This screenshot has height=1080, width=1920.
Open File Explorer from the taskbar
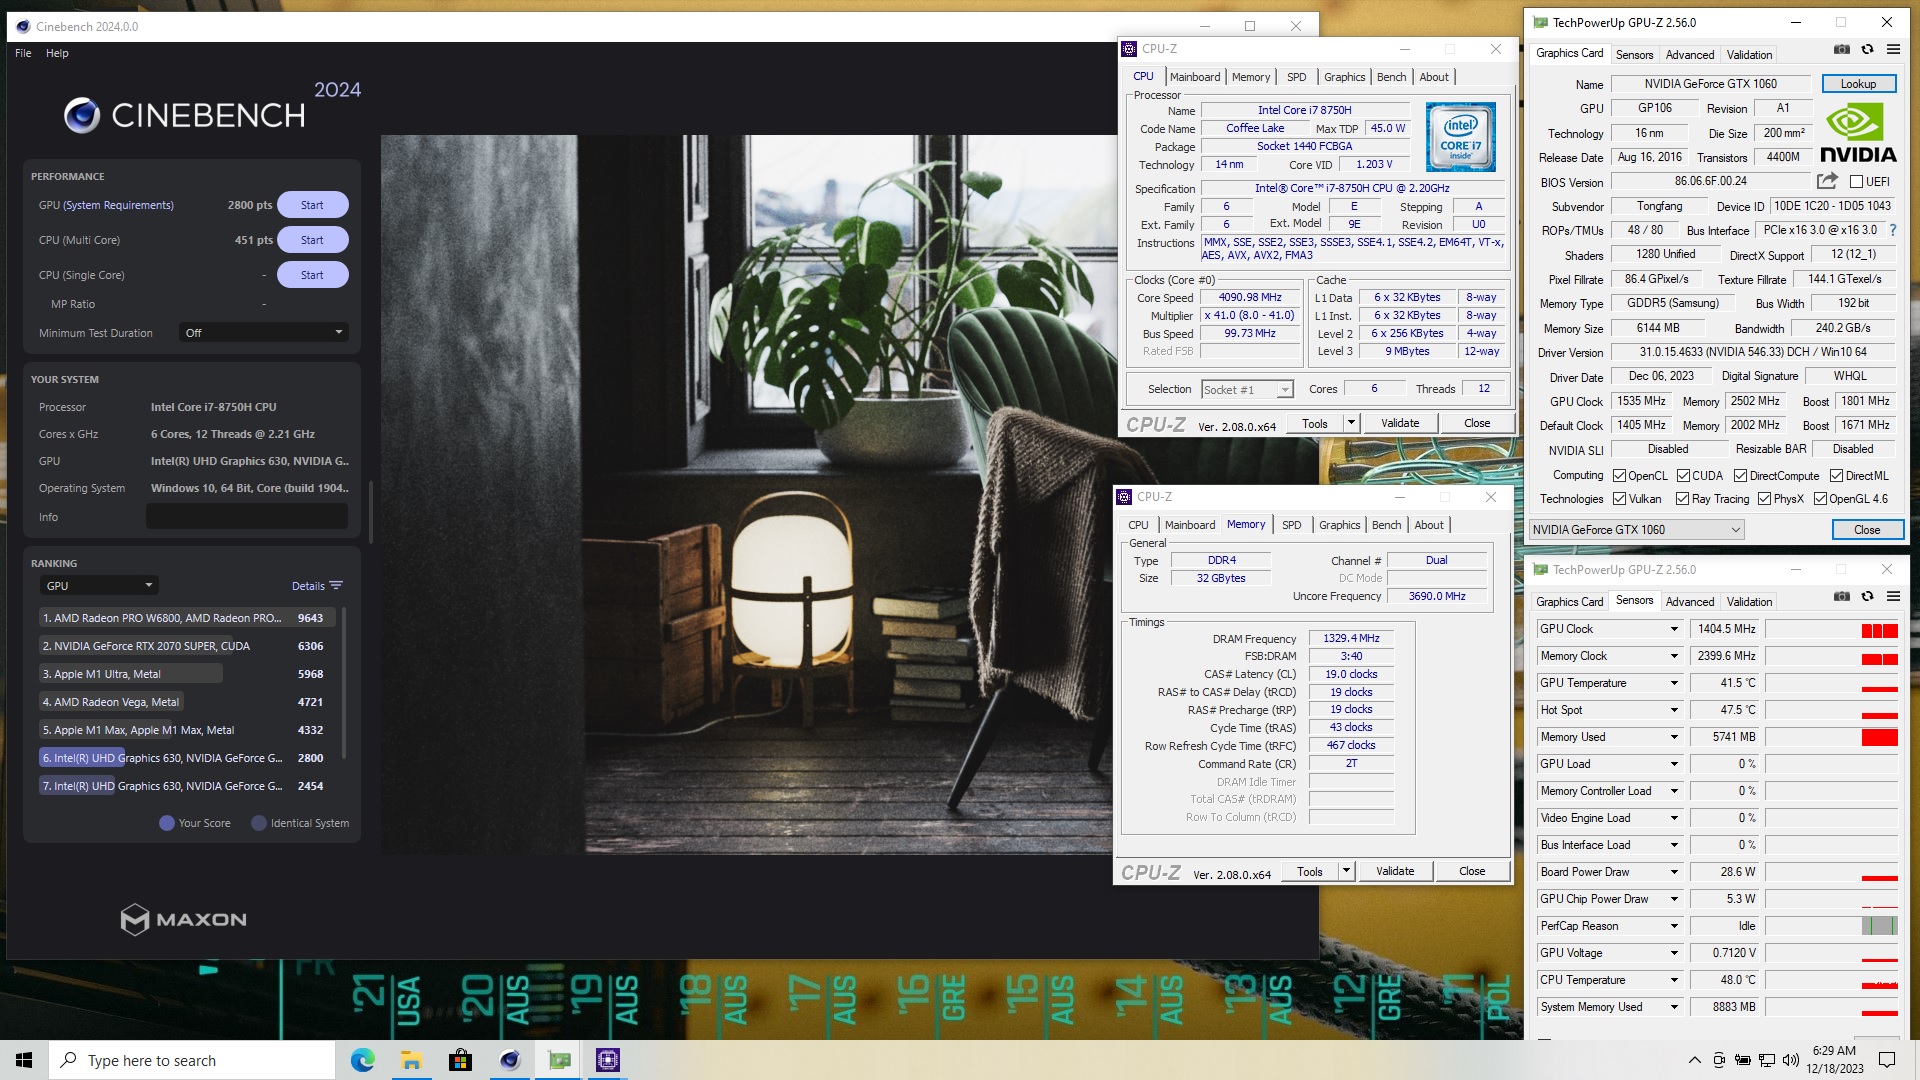click(x=411, y=1060)
